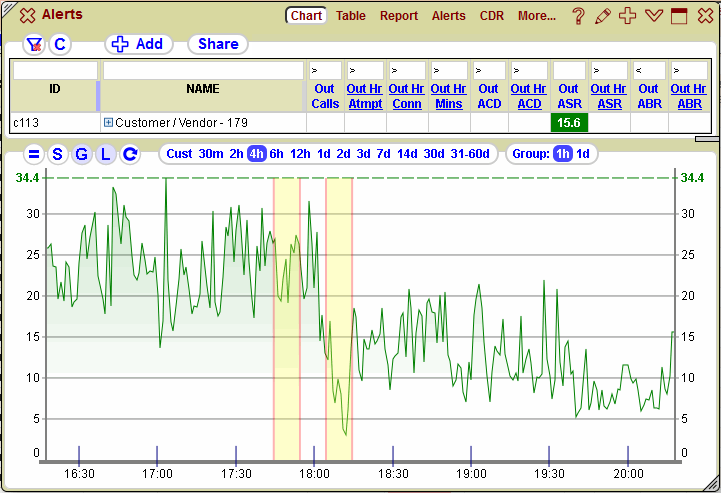Select the 2h time range
The image size is (721, 493).
coord(236,154)
